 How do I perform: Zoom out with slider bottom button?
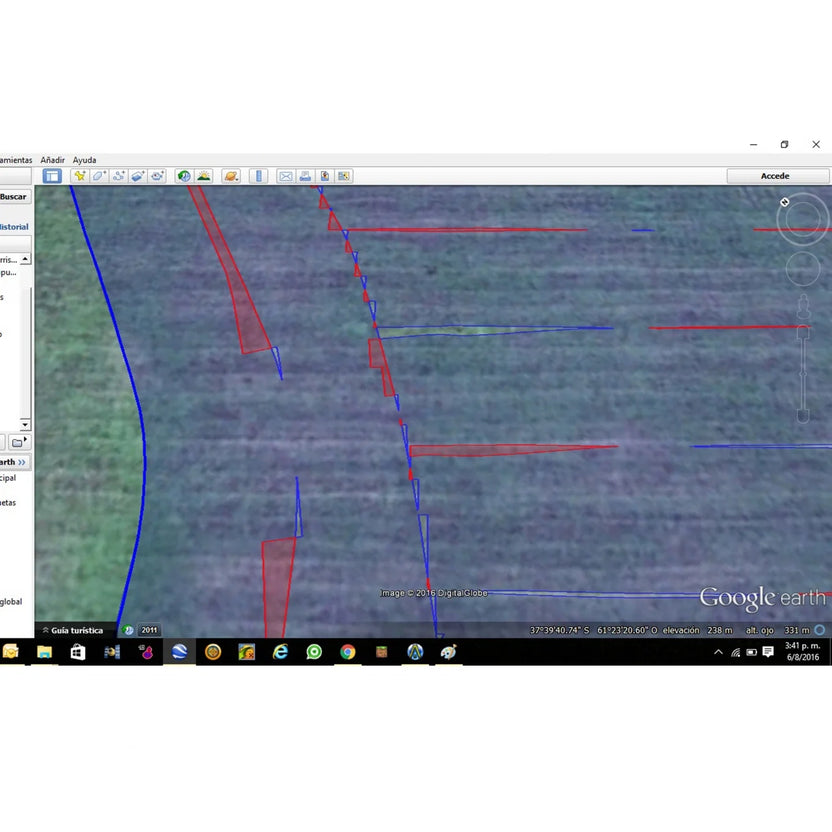pyautogui.click(x=803, y=416)
